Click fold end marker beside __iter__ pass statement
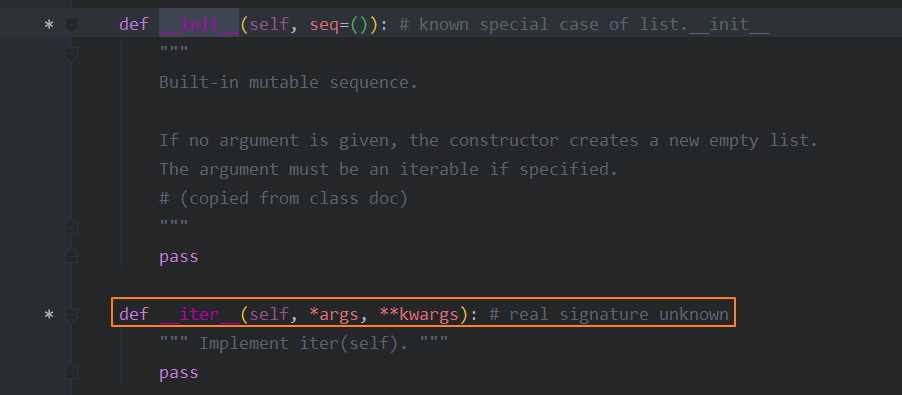Viewport: 902px width, 395px height. 72,373
